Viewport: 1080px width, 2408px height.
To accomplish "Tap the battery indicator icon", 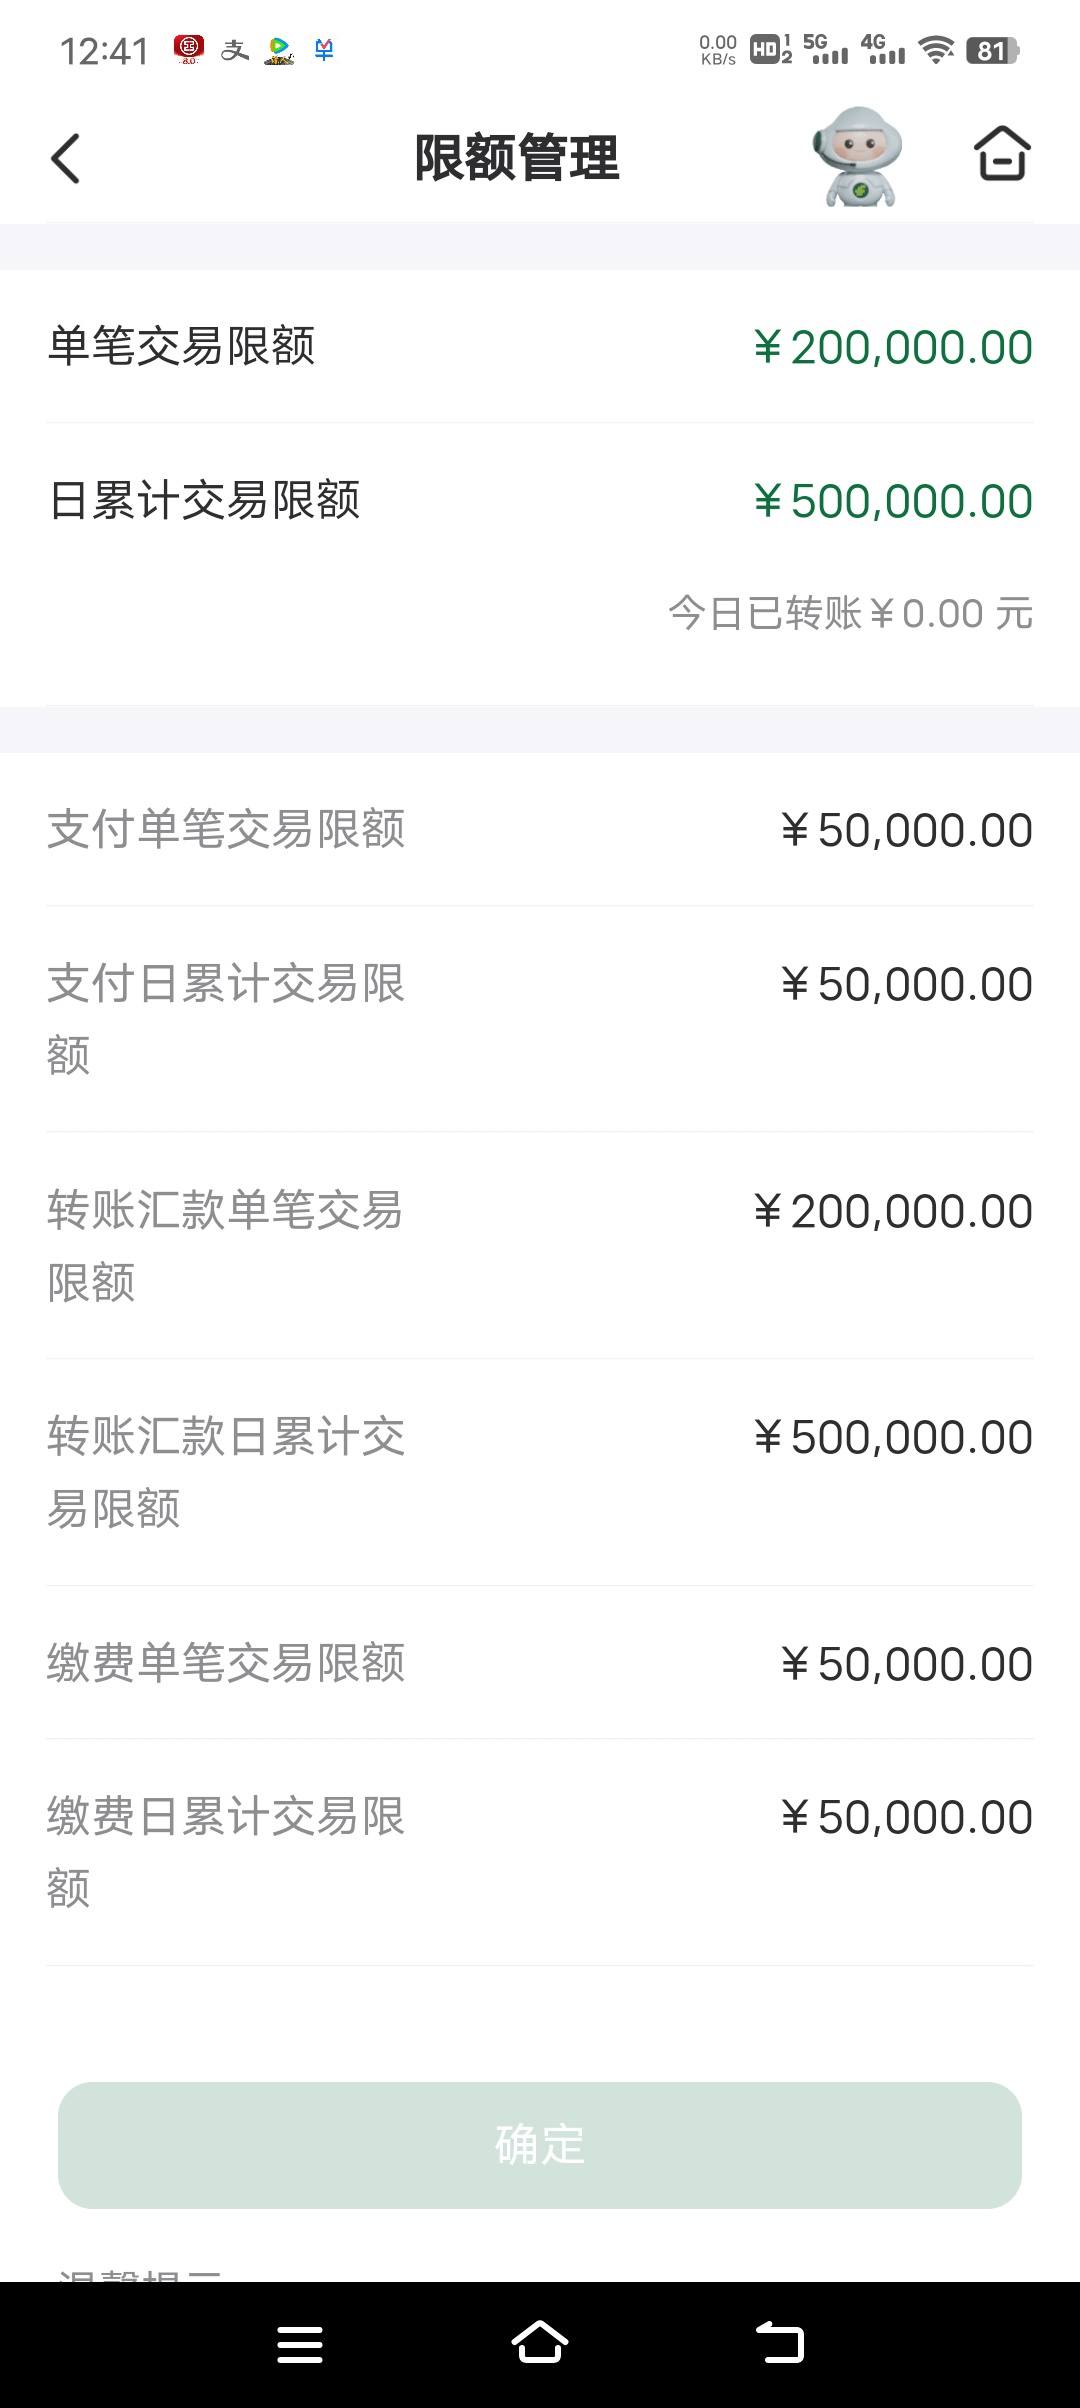I will coord(992,50).
